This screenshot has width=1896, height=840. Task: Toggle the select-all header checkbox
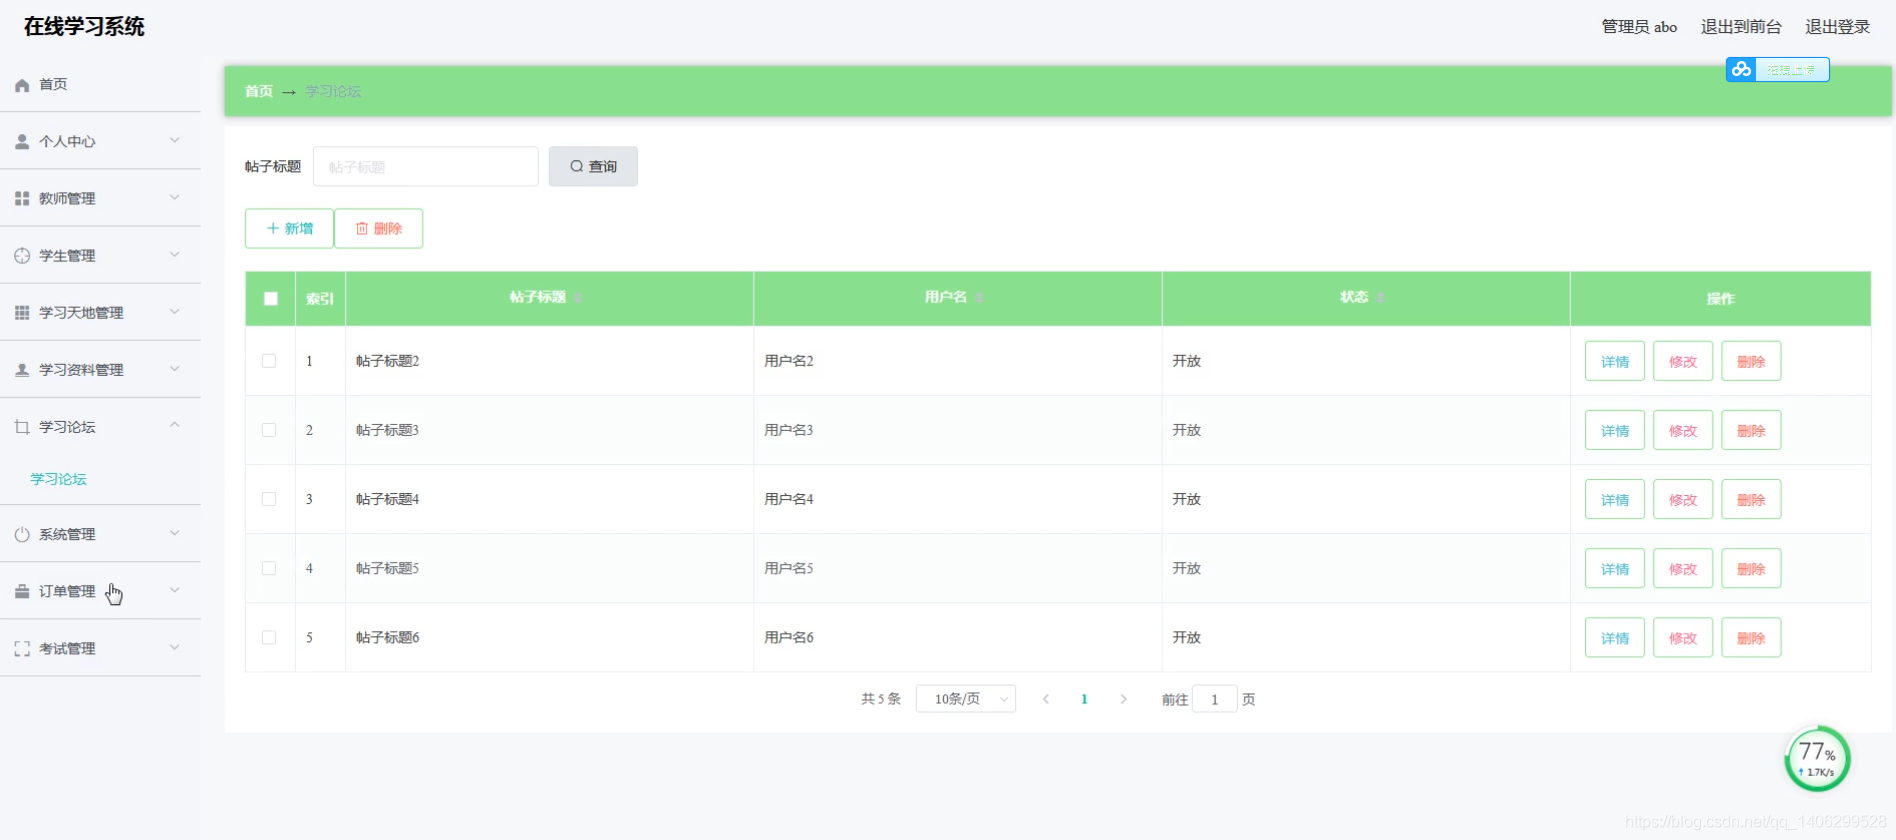pyautogui.click(x=270, y=298)
